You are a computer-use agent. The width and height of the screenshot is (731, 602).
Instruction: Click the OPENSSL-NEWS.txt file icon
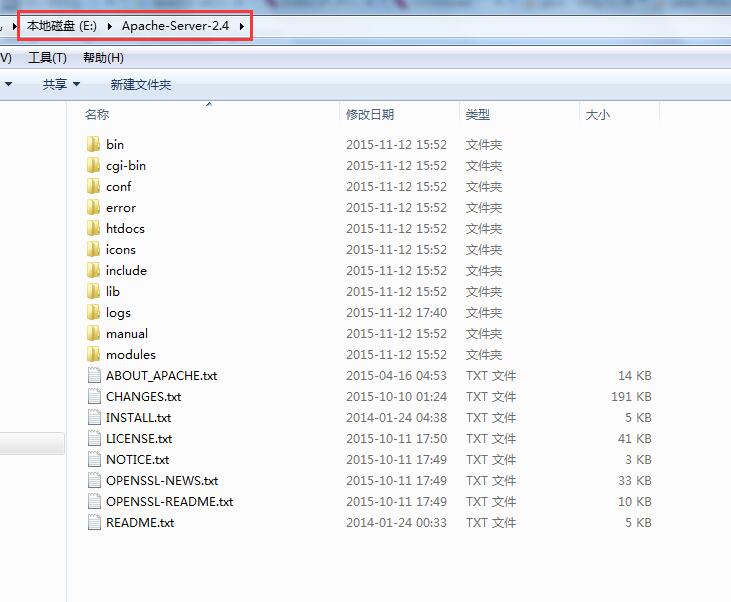coord(94,480)
